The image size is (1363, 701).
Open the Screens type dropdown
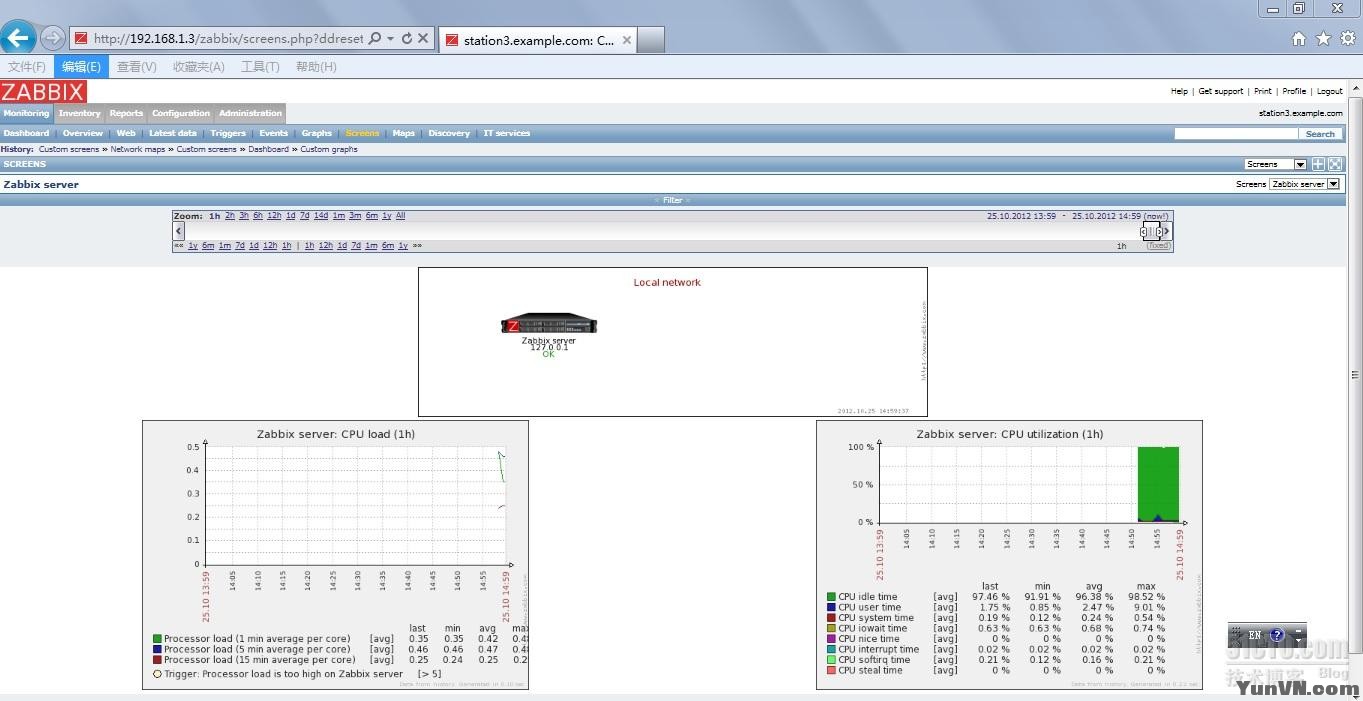point(1276,164)
